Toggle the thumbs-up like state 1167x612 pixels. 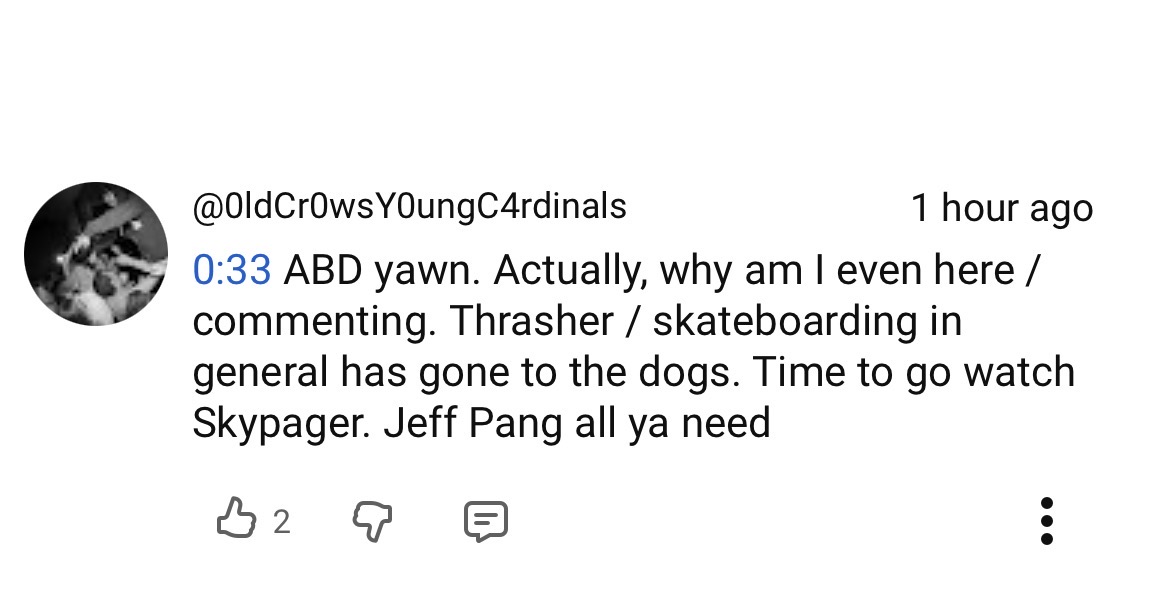pyautogui.click(x=236, y=520)
